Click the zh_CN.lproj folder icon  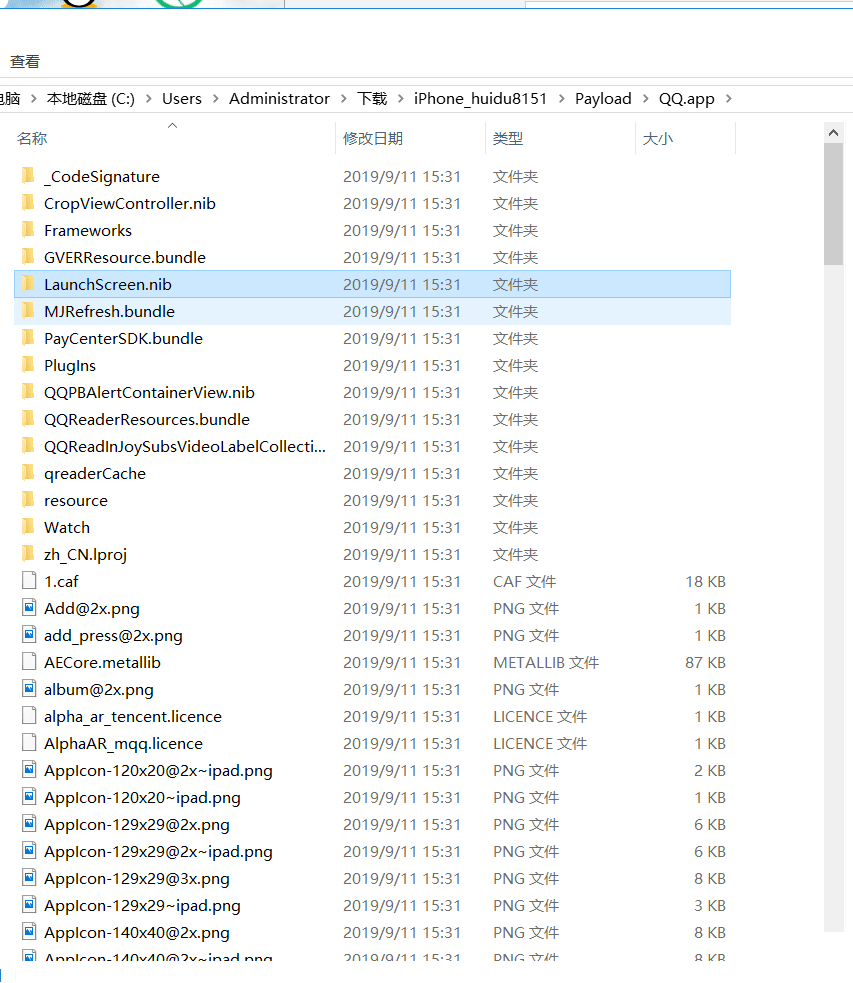pyautogui.click(x=28, y=553)
